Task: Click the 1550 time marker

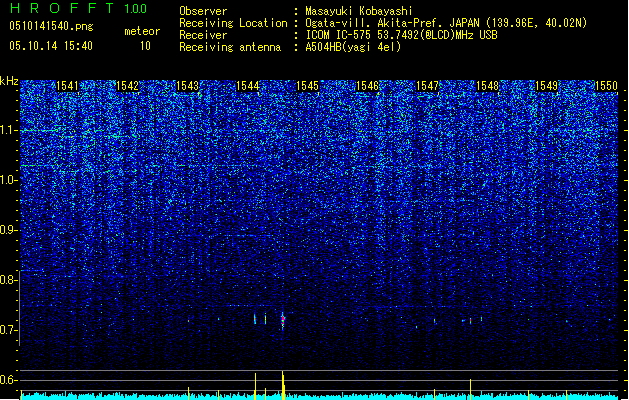Action: coord(607,86)
